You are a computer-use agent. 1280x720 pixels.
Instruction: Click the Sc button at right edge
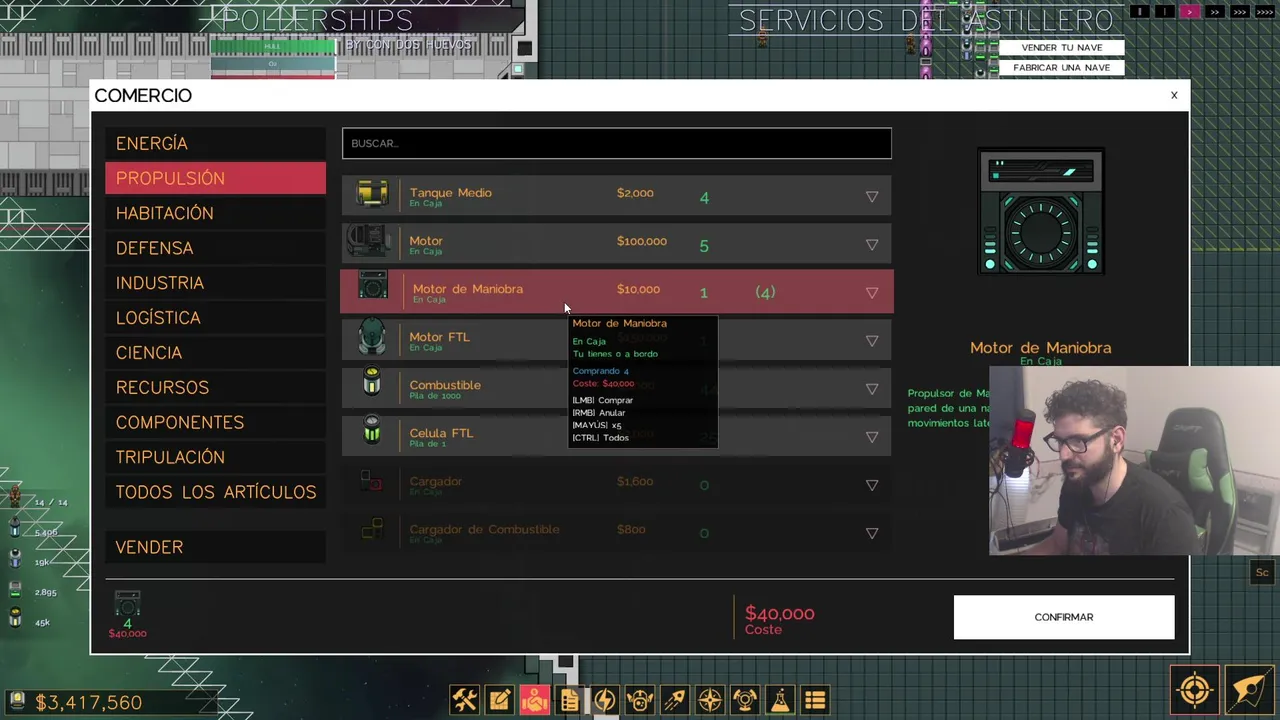pos(1262,573)
